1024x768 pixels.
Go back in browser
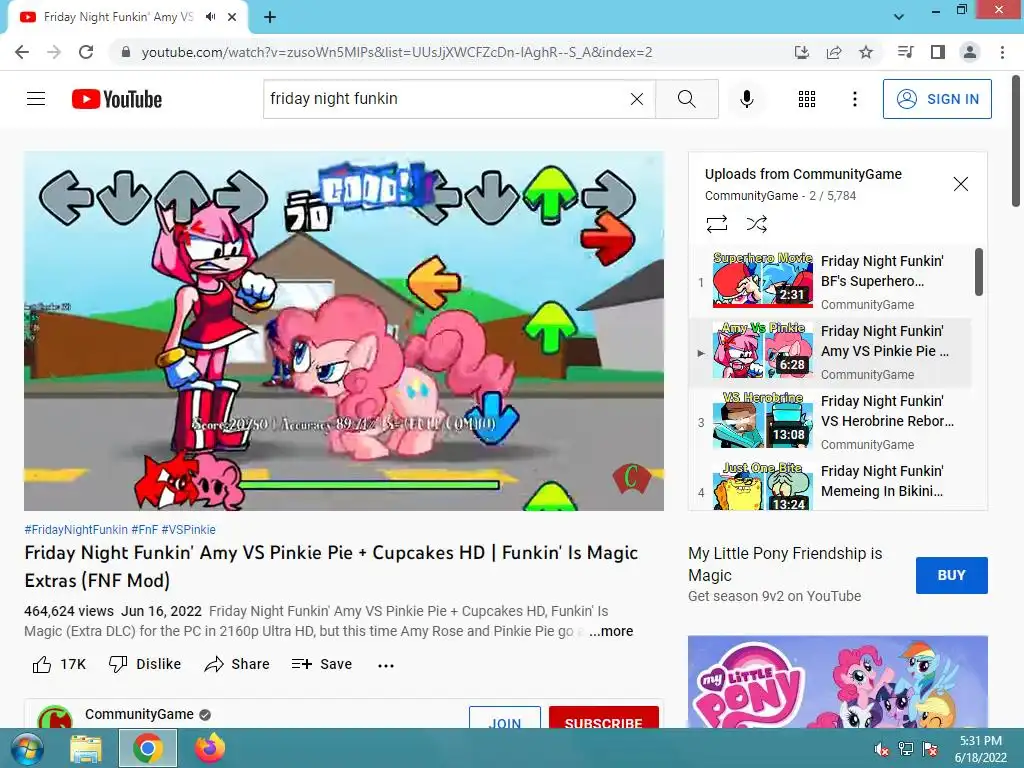pyautogui.click(x=22, y=52)
